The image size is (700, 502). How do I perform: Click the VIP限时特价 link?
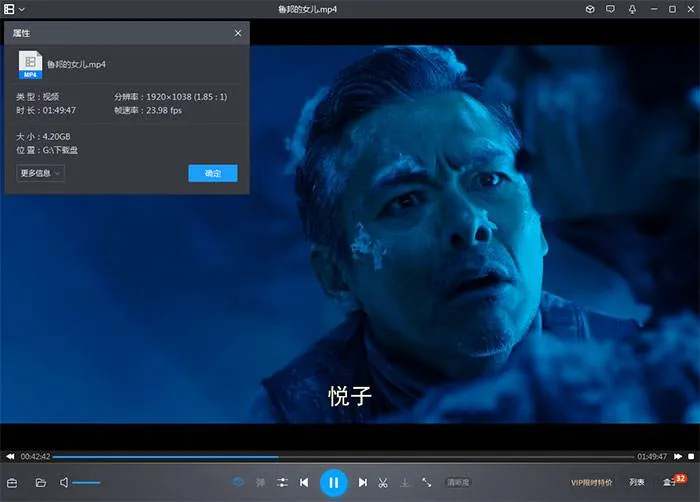tap(592, 483)
